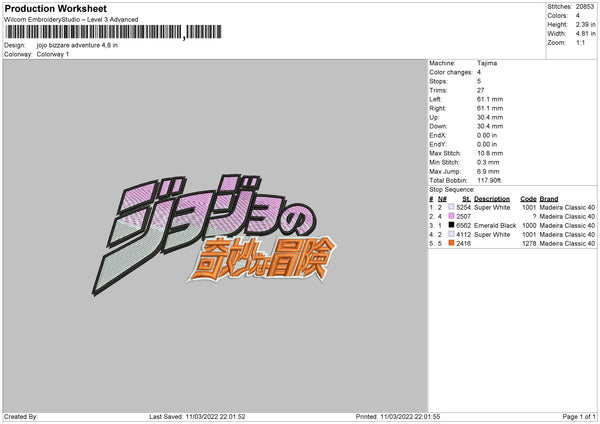
Task: Click the Code column header
Action: pyautogui.click(x=528, y=199)
